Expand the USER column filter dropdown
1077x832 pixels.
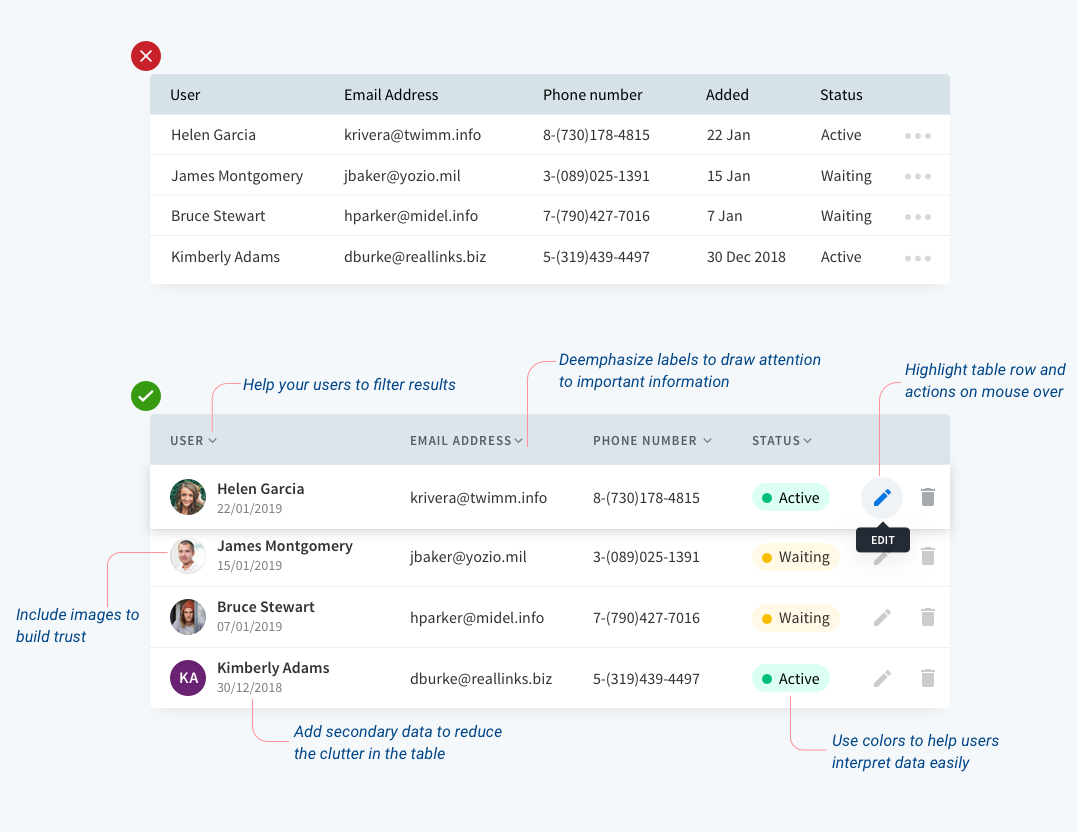212,440
